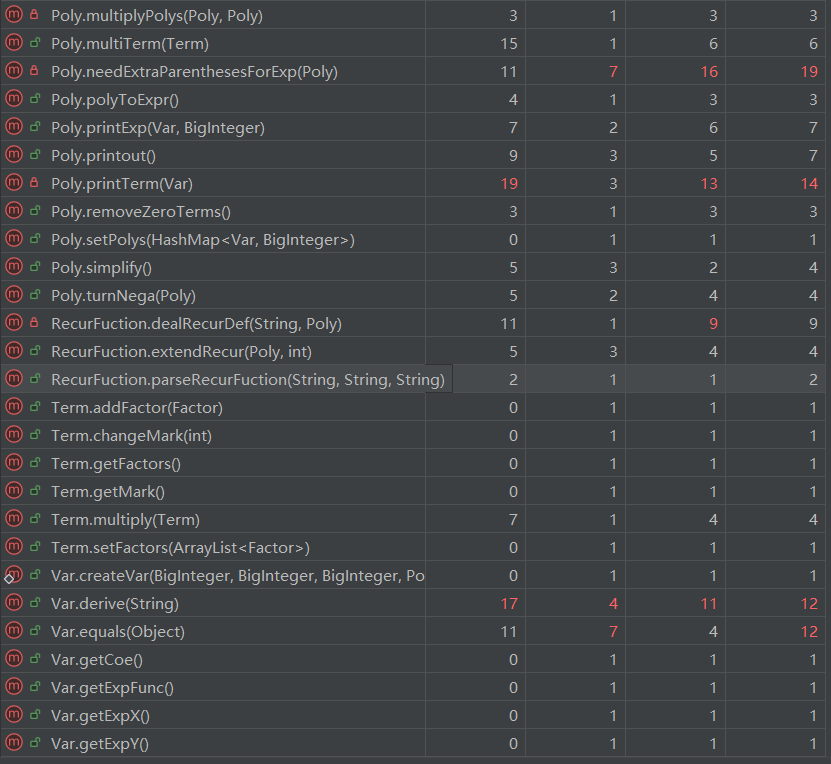Select the Term.getMark() method name
Viewport: 831px width, 764px height.
(x=108, y=492)
